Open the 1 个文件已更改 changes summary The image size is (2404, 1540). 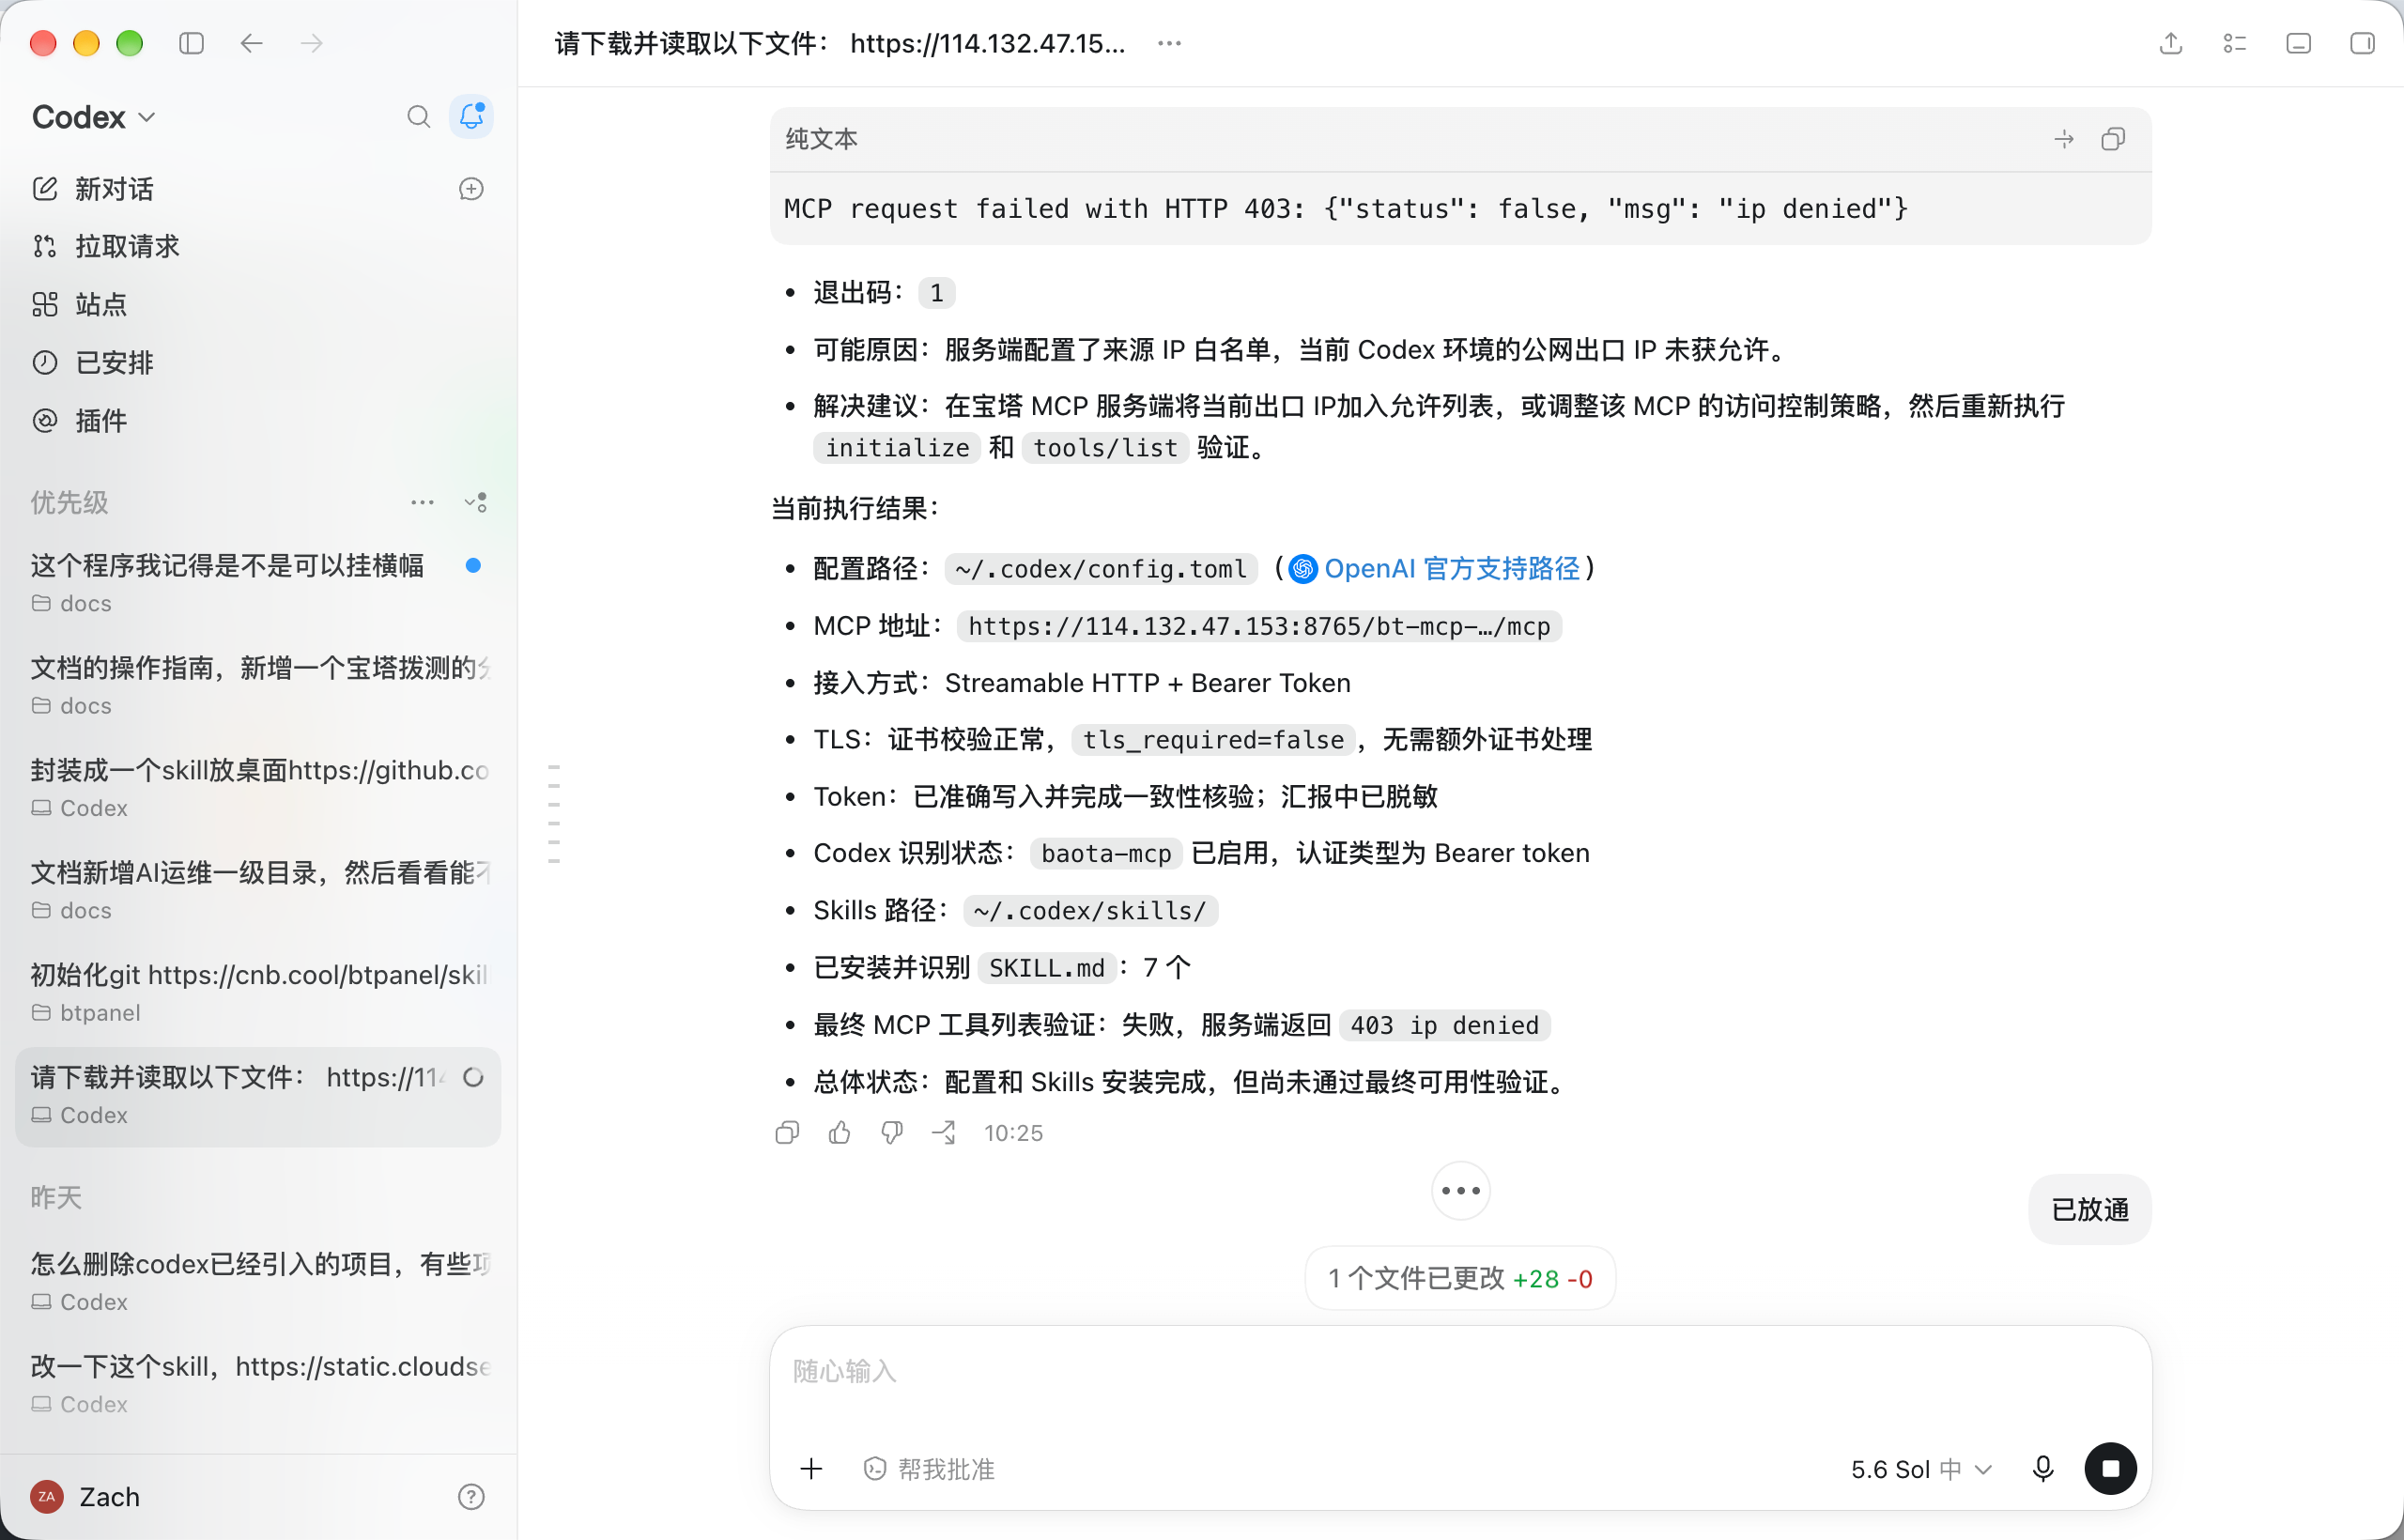(1460, 1279)
